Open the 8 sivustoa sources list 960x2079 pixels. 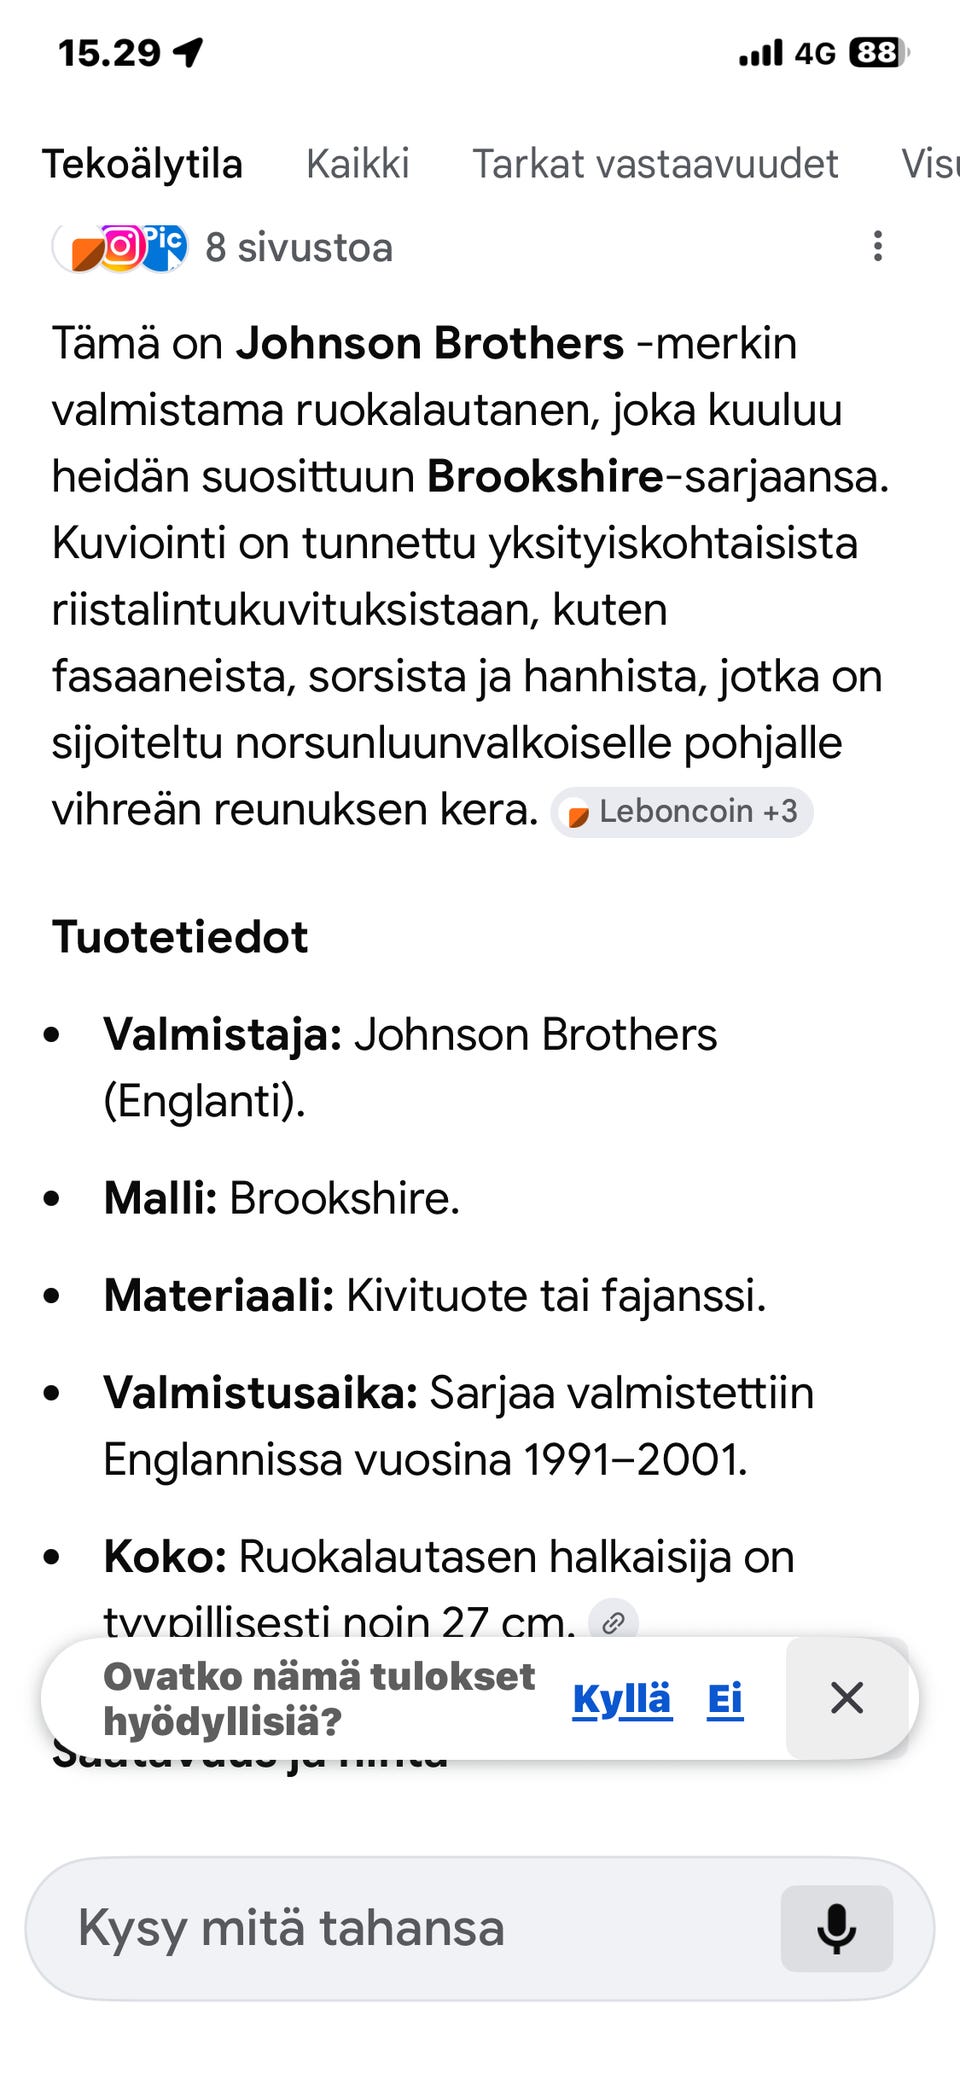point(298,247)
